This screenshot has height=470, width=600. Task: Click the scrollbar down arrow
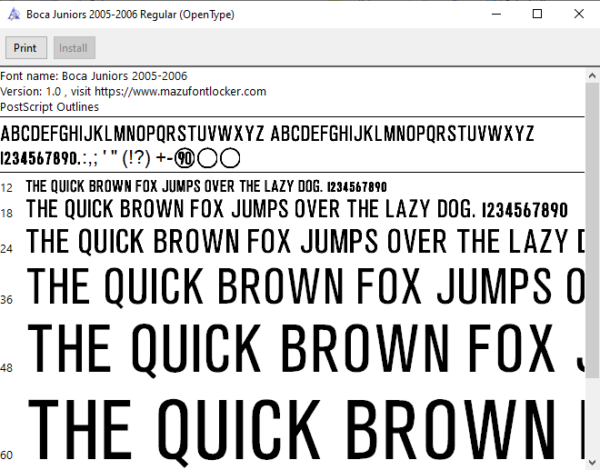(x=592, y=463)
